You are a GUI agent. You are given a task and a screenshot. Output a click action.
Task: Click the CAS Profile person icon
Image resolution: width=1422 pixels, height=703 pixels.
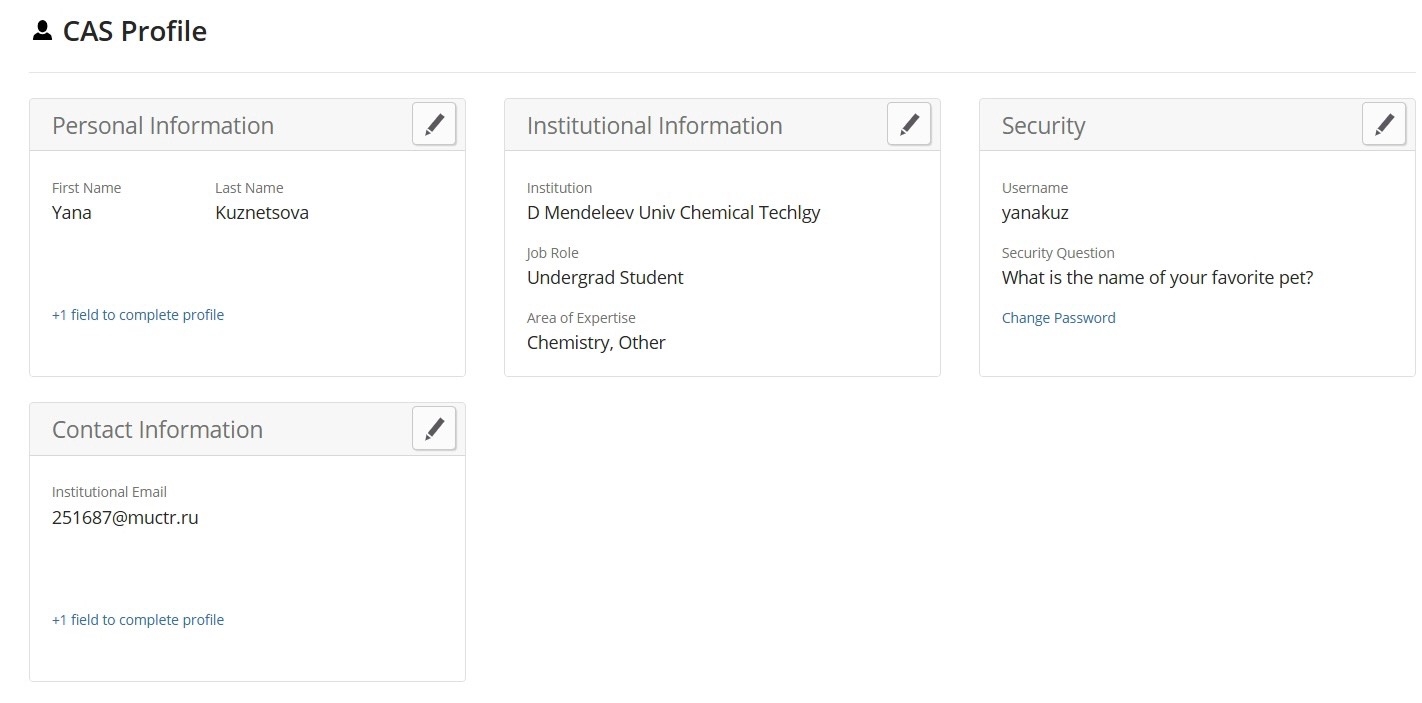pos(42,31)
